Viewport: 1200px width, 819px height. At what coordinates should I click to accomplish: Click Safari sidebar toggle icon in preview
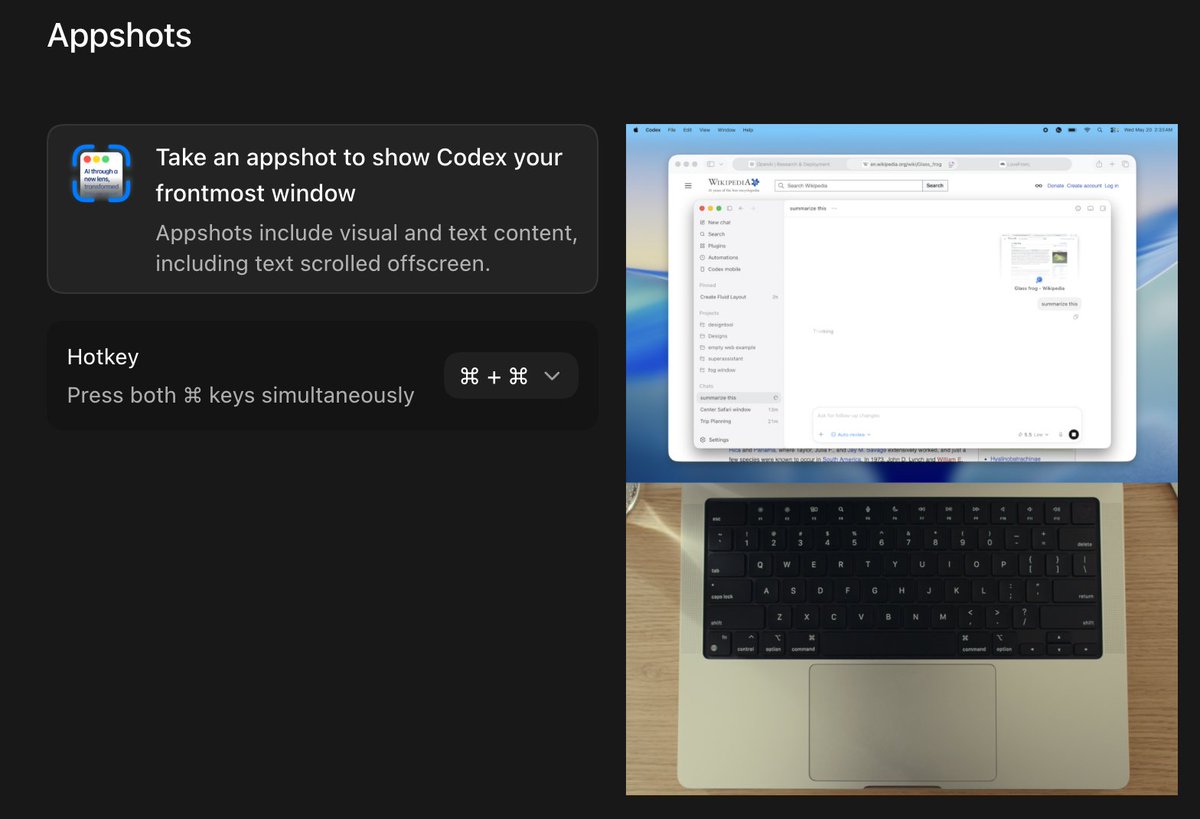point(711,164)
